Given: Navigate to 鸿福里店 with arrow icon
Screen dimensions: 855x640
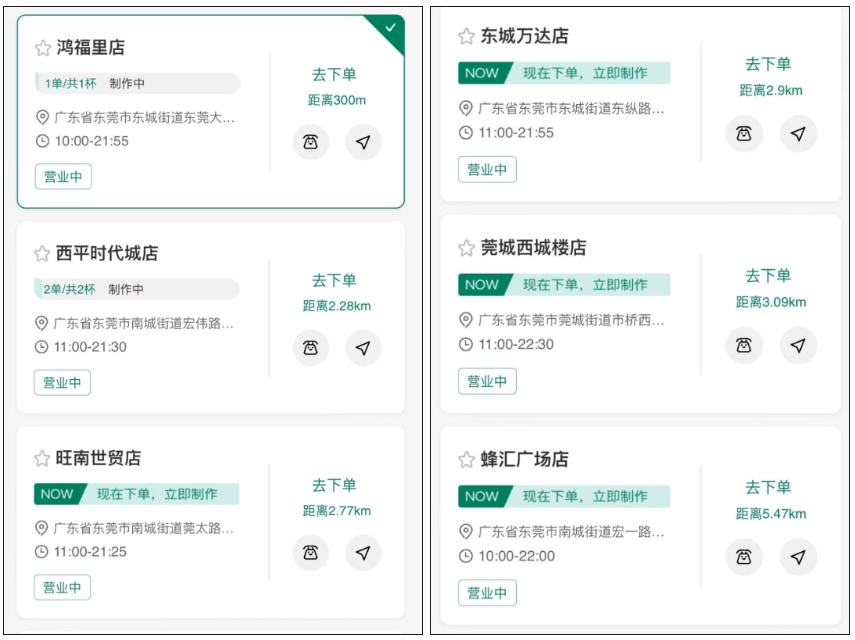Looking at the screenshot, I should click(x=363, y=142).
